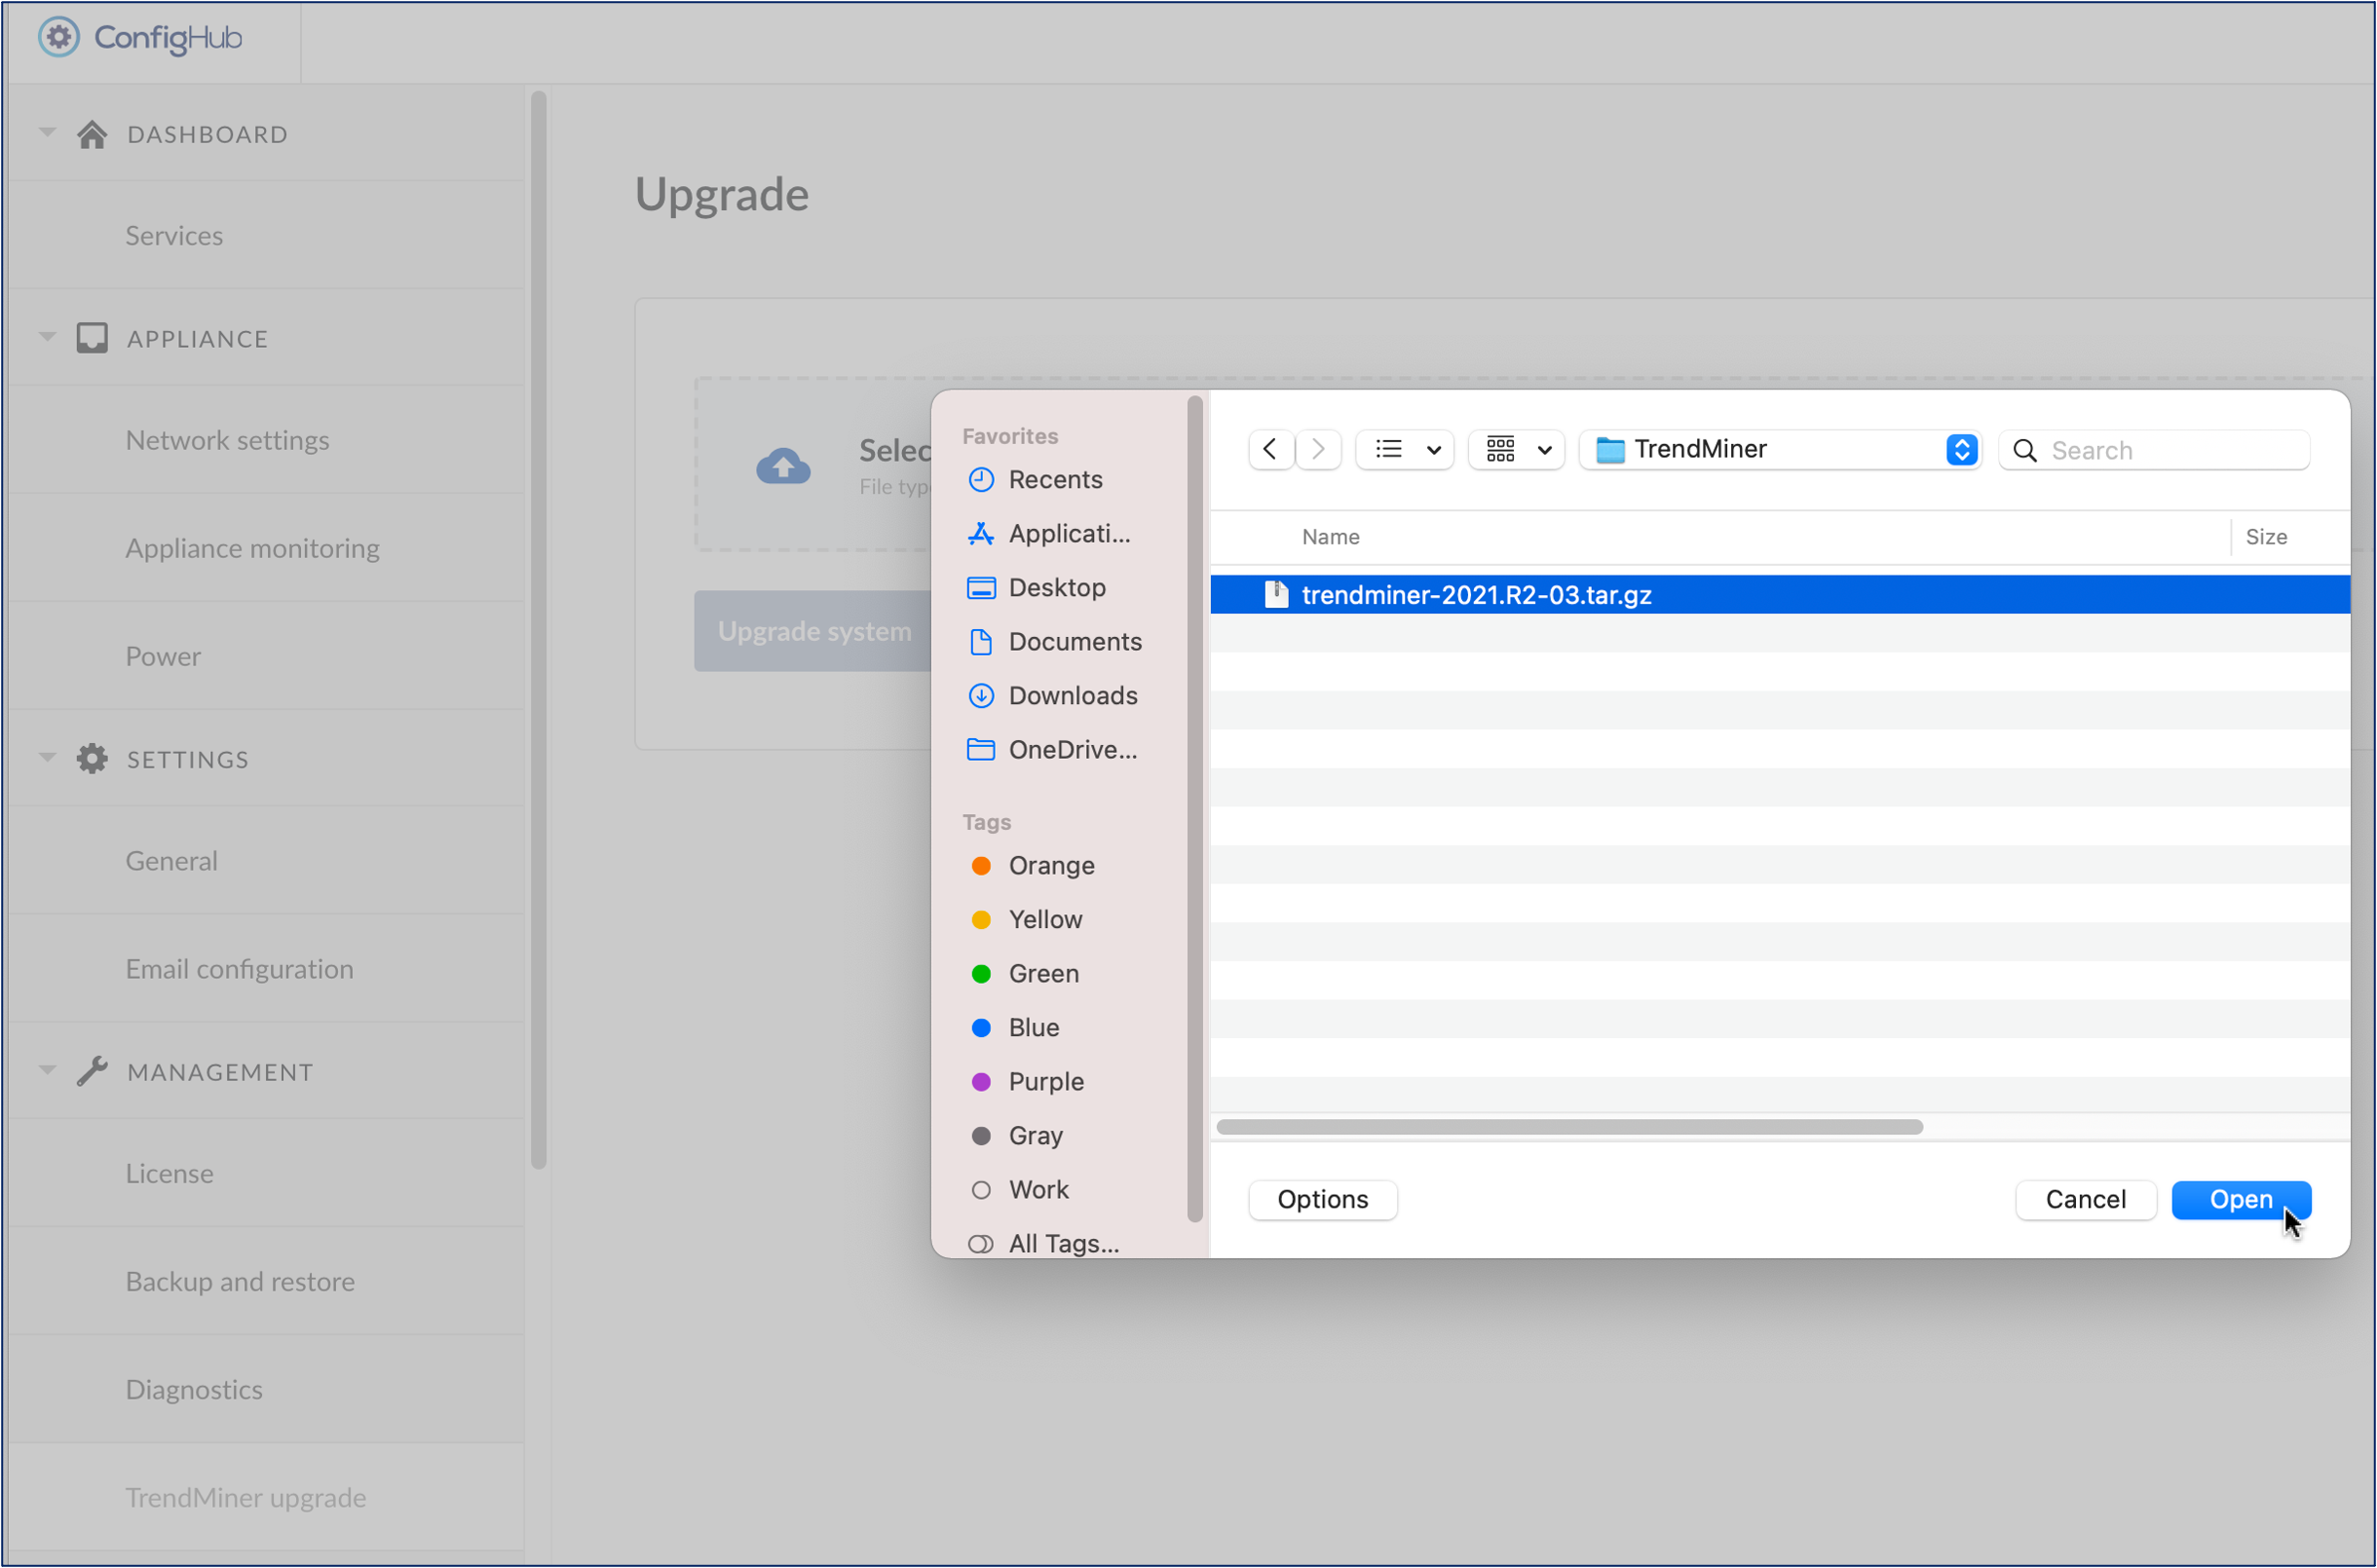Collapse the Dashboard section arrow

pyautogui.click(x=47, y=132)
